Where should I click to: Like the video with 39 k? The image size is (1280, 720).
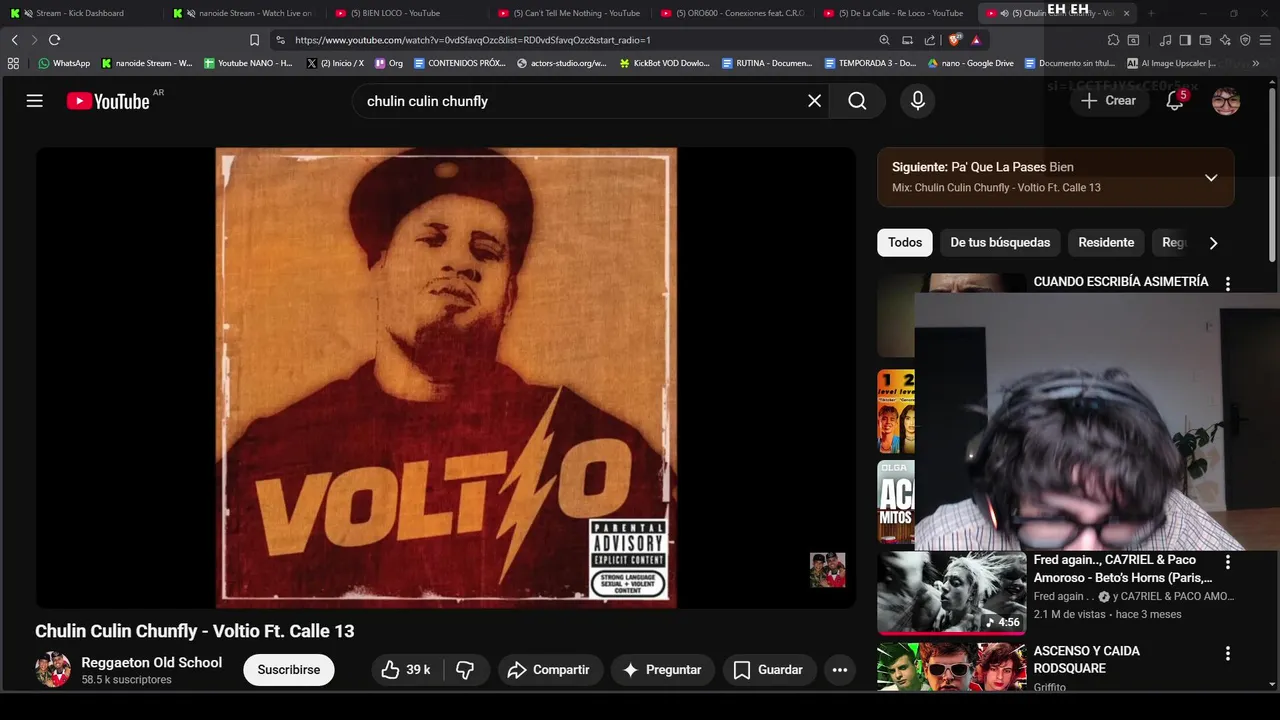tap(405, 670)
